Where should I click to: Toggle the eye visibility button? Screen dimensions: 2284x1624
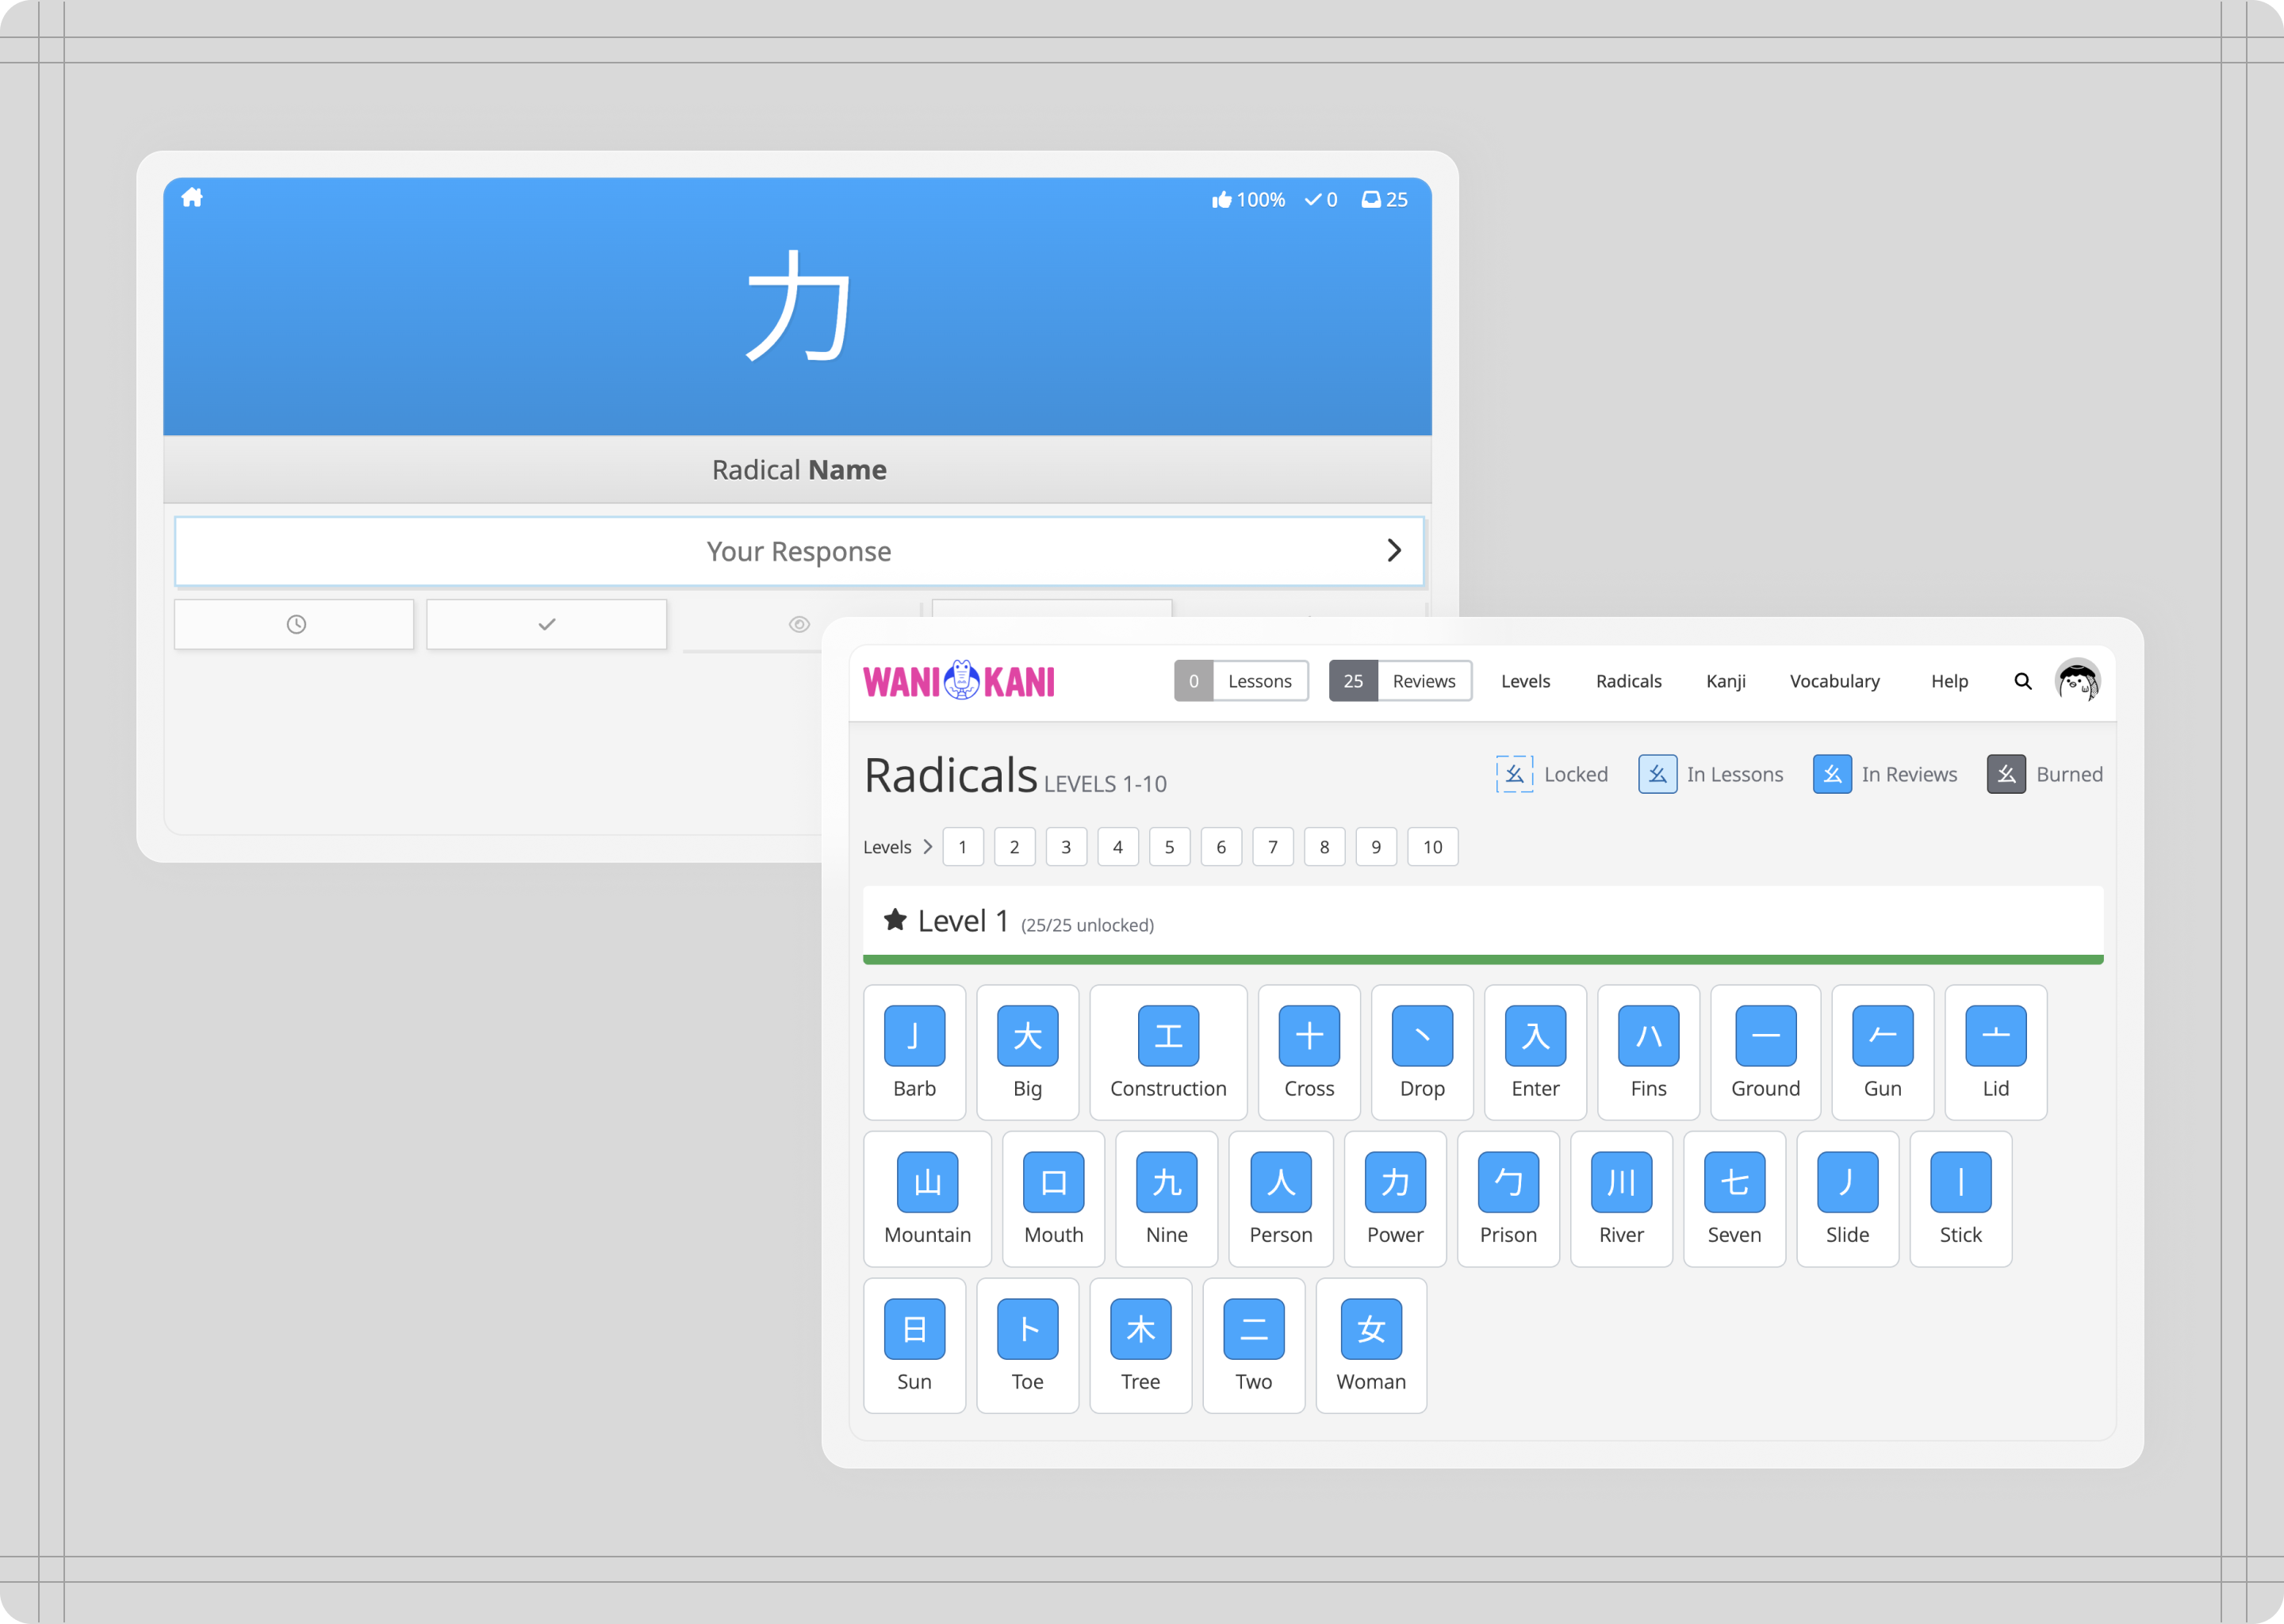(x=798, y=624)
